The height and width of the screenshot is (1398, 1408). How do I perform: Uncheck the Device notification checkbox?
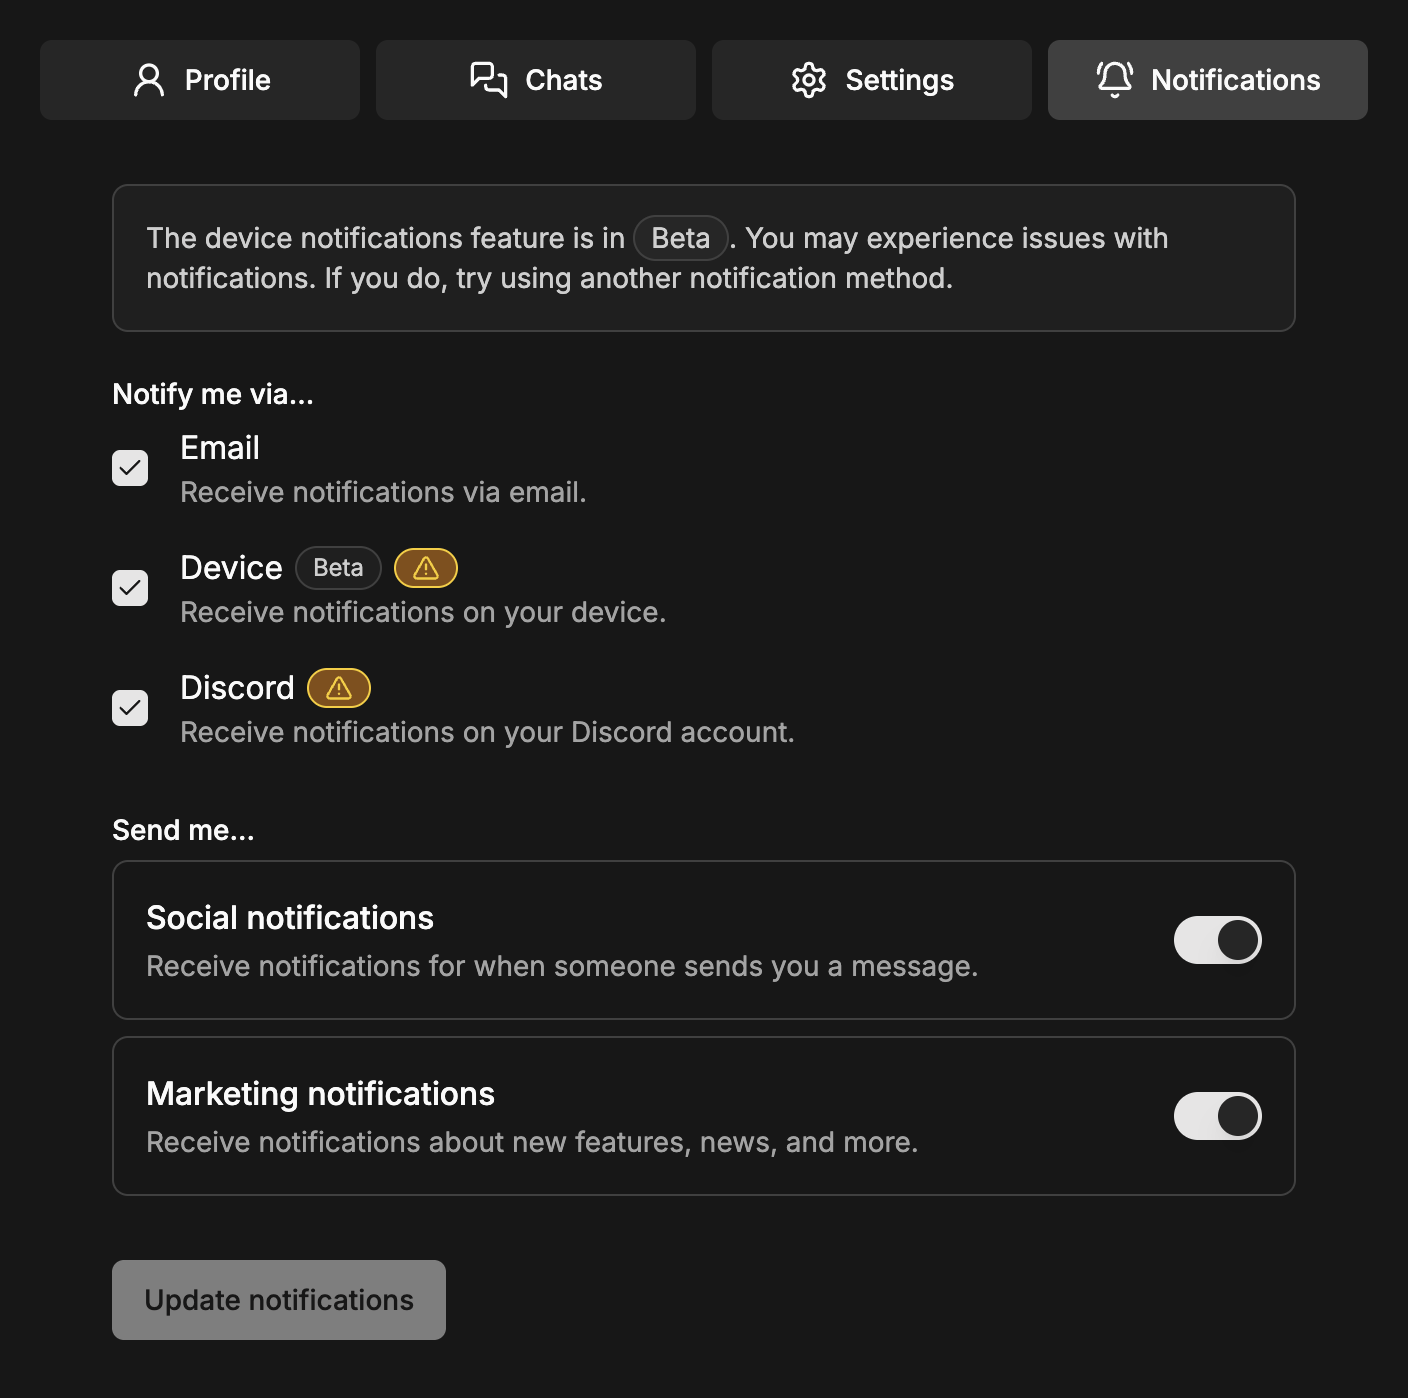tap(130, 588)
